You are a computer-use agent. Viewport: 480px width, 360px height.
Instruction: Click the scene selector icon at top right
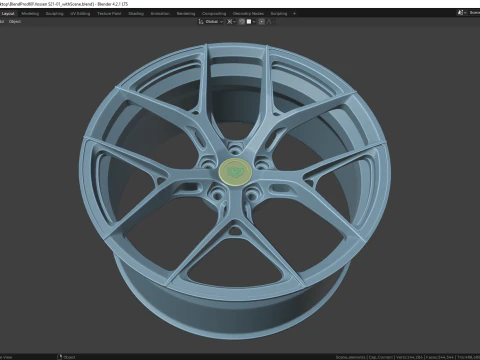tap(461, 13)
